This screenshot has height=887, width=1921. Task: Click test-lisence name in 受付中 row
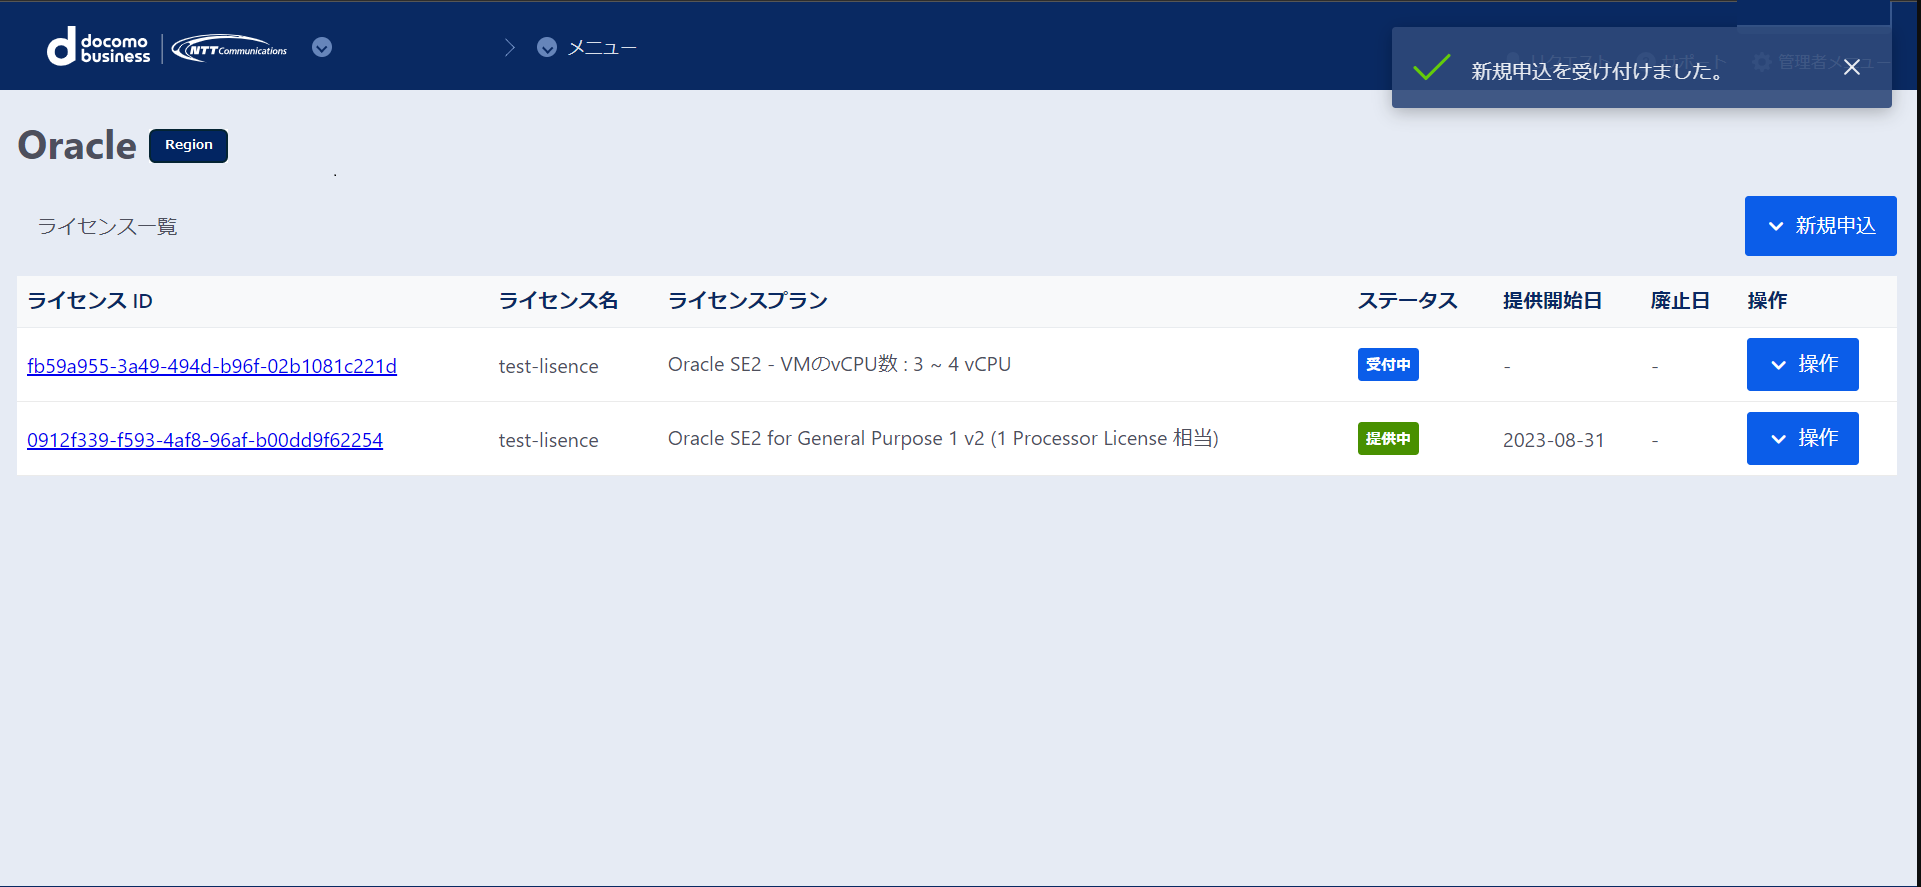click(x=549, y=366)
